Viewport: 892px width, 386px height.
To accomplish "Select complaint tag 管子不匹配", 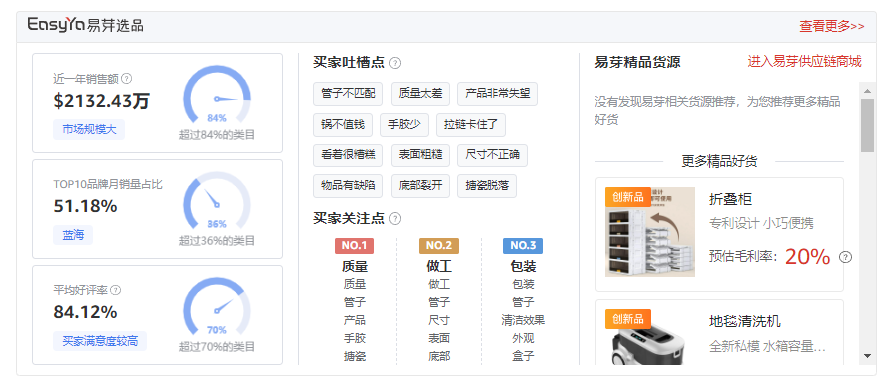I will click(x=348, y=94).
